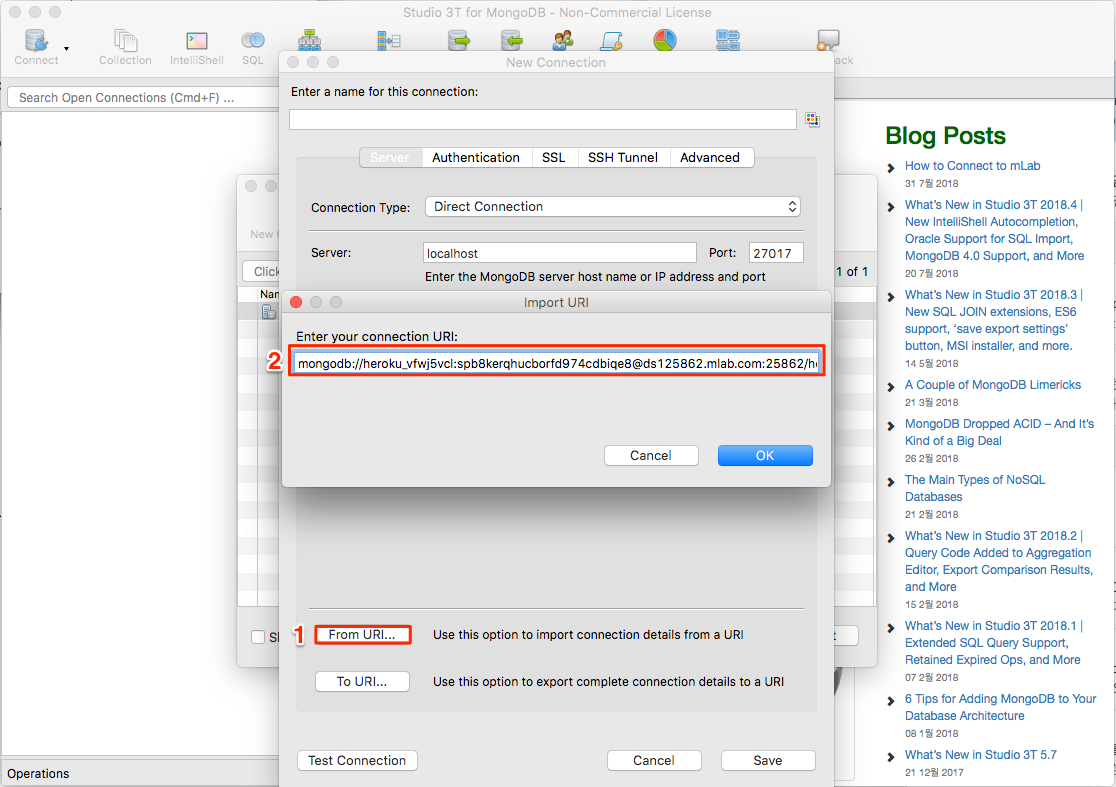Image resolution: width=1116 pixels, height=787 pixels.
Task: Select the color grid icon beside the name field
Action: (812, 119)
